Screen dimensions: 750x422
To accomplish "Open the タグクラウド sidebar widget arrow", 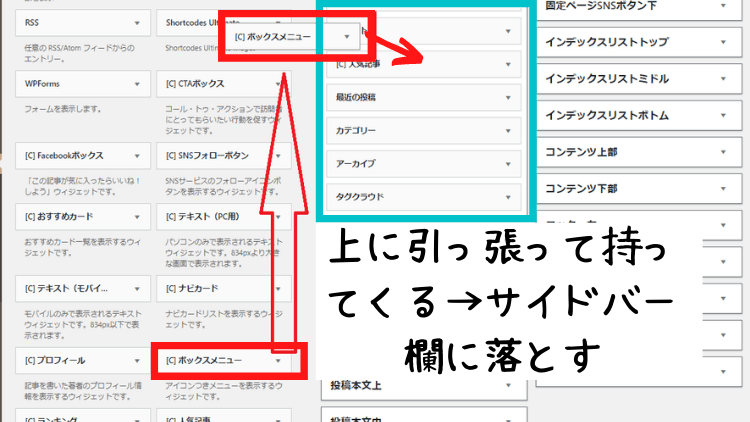I will click(507, 197).
